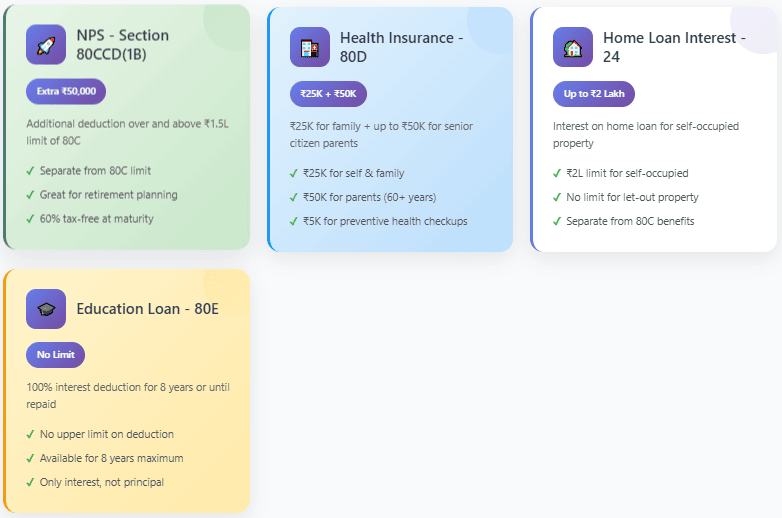Click the Education Loan graduation cap icon
The image size is (782, 518).
pyautogui.click(x=46, y=309)
